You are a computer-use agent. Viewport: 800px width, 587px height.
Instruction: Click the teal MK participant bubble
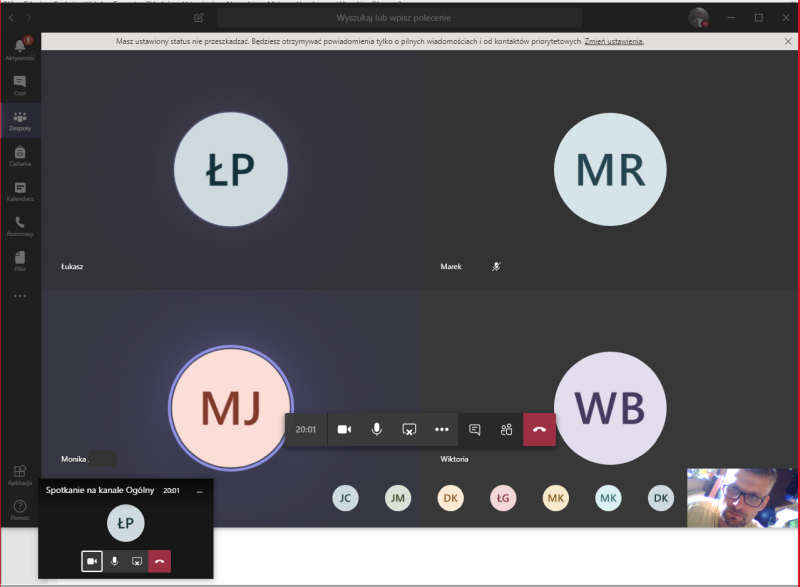[x=608, y=498]
